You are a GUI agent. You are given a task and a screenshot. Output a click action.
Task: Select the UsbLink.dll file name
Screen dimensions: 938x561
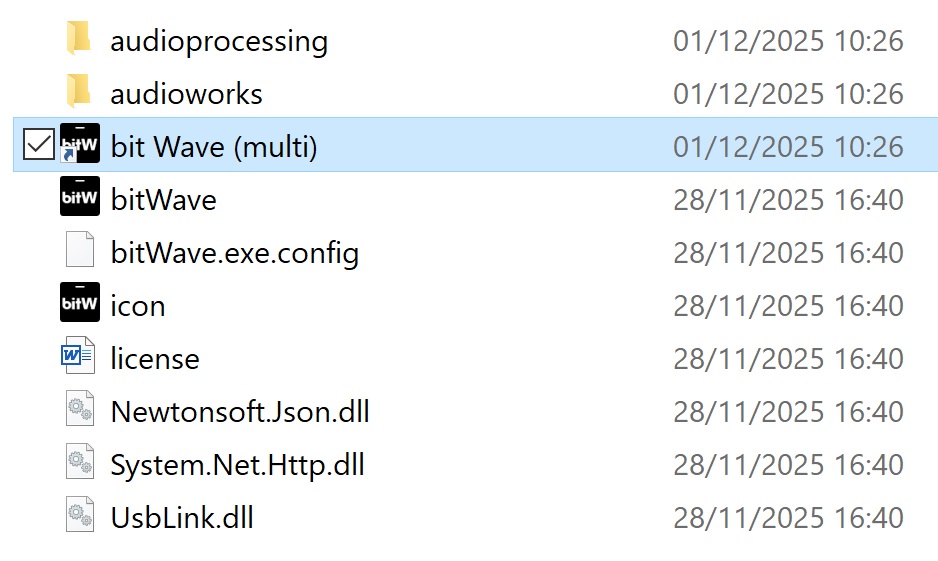182,518
